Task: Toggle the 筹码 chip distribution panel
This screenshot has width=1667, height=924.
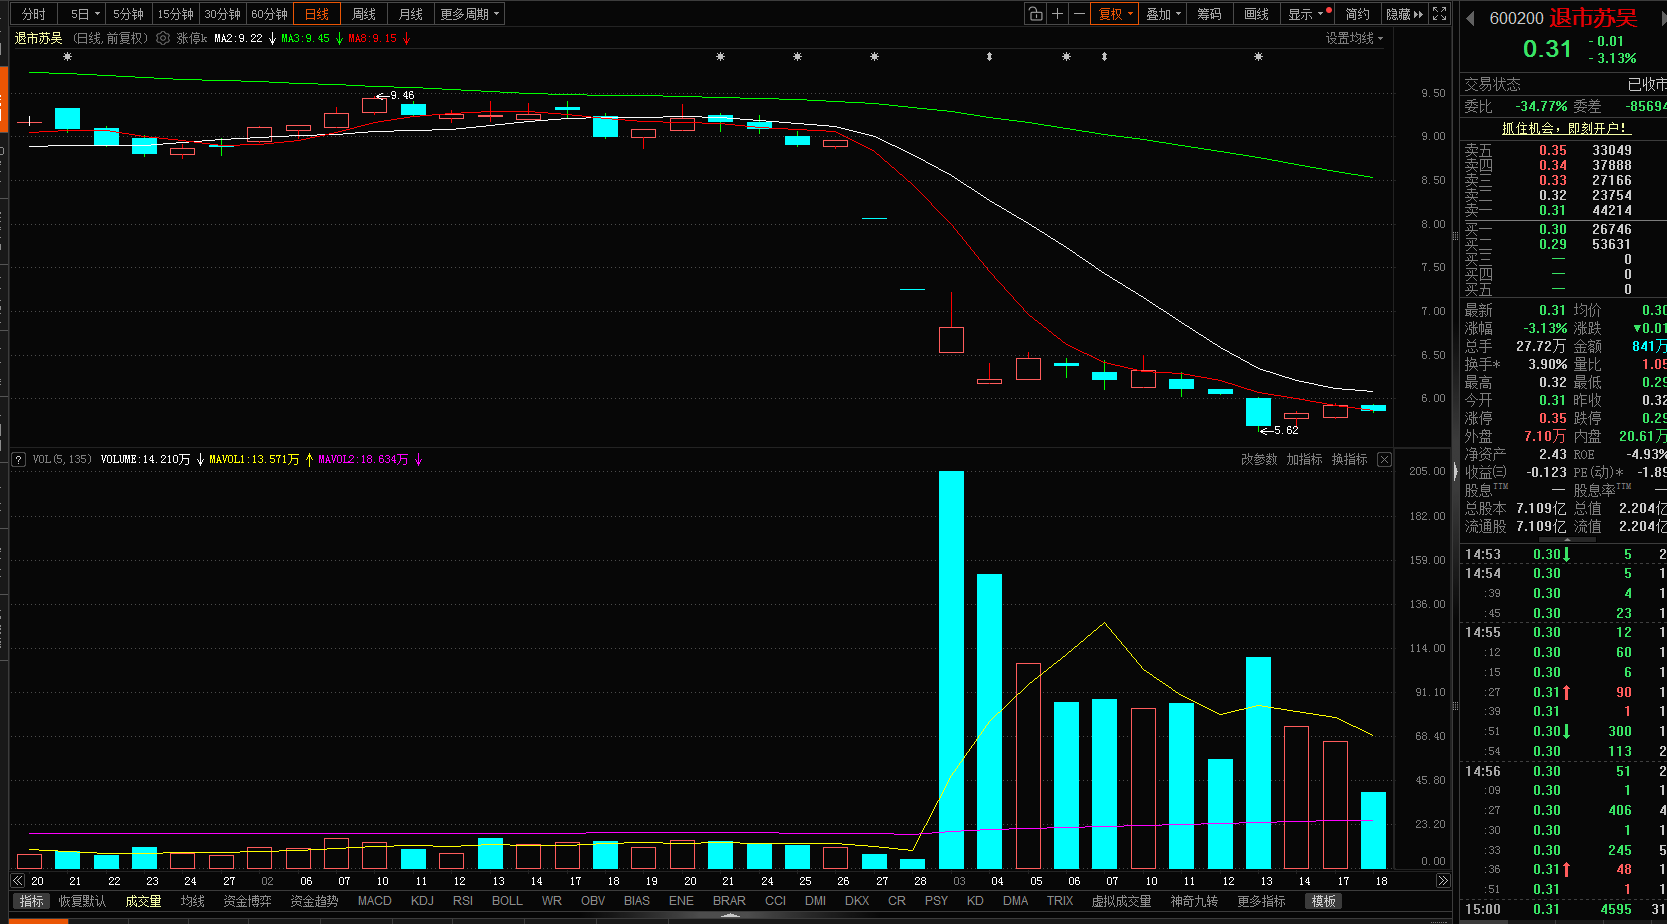Action: point(1209,14)
